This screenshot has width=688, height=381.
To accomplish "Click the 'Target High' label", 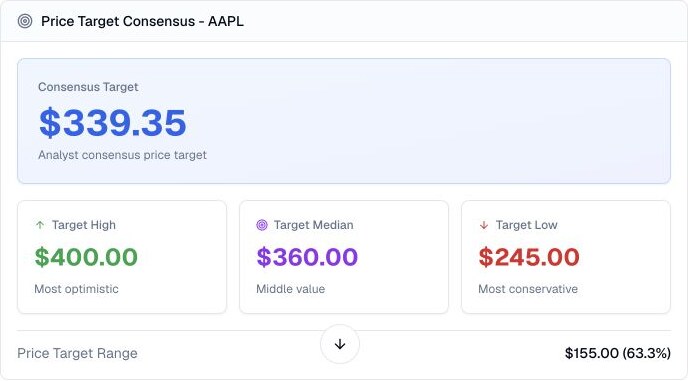I will [x=84, y=225].
